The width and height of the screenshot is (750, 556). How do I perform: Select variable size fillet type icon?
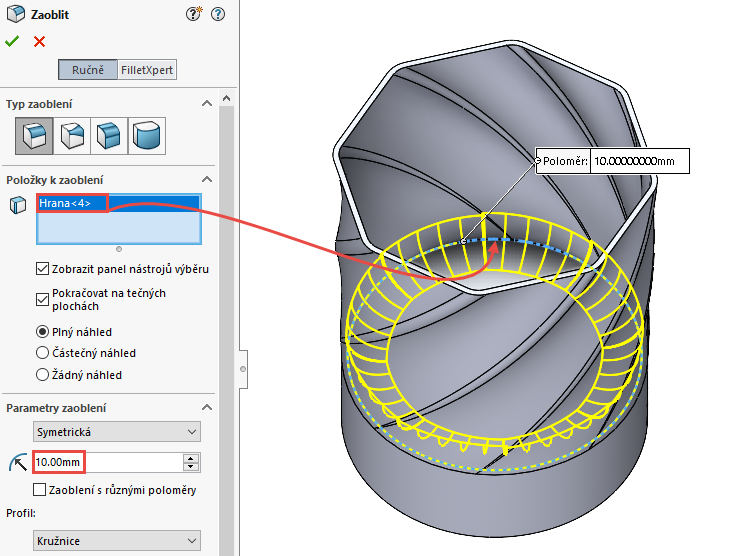(x=72, y=136)
